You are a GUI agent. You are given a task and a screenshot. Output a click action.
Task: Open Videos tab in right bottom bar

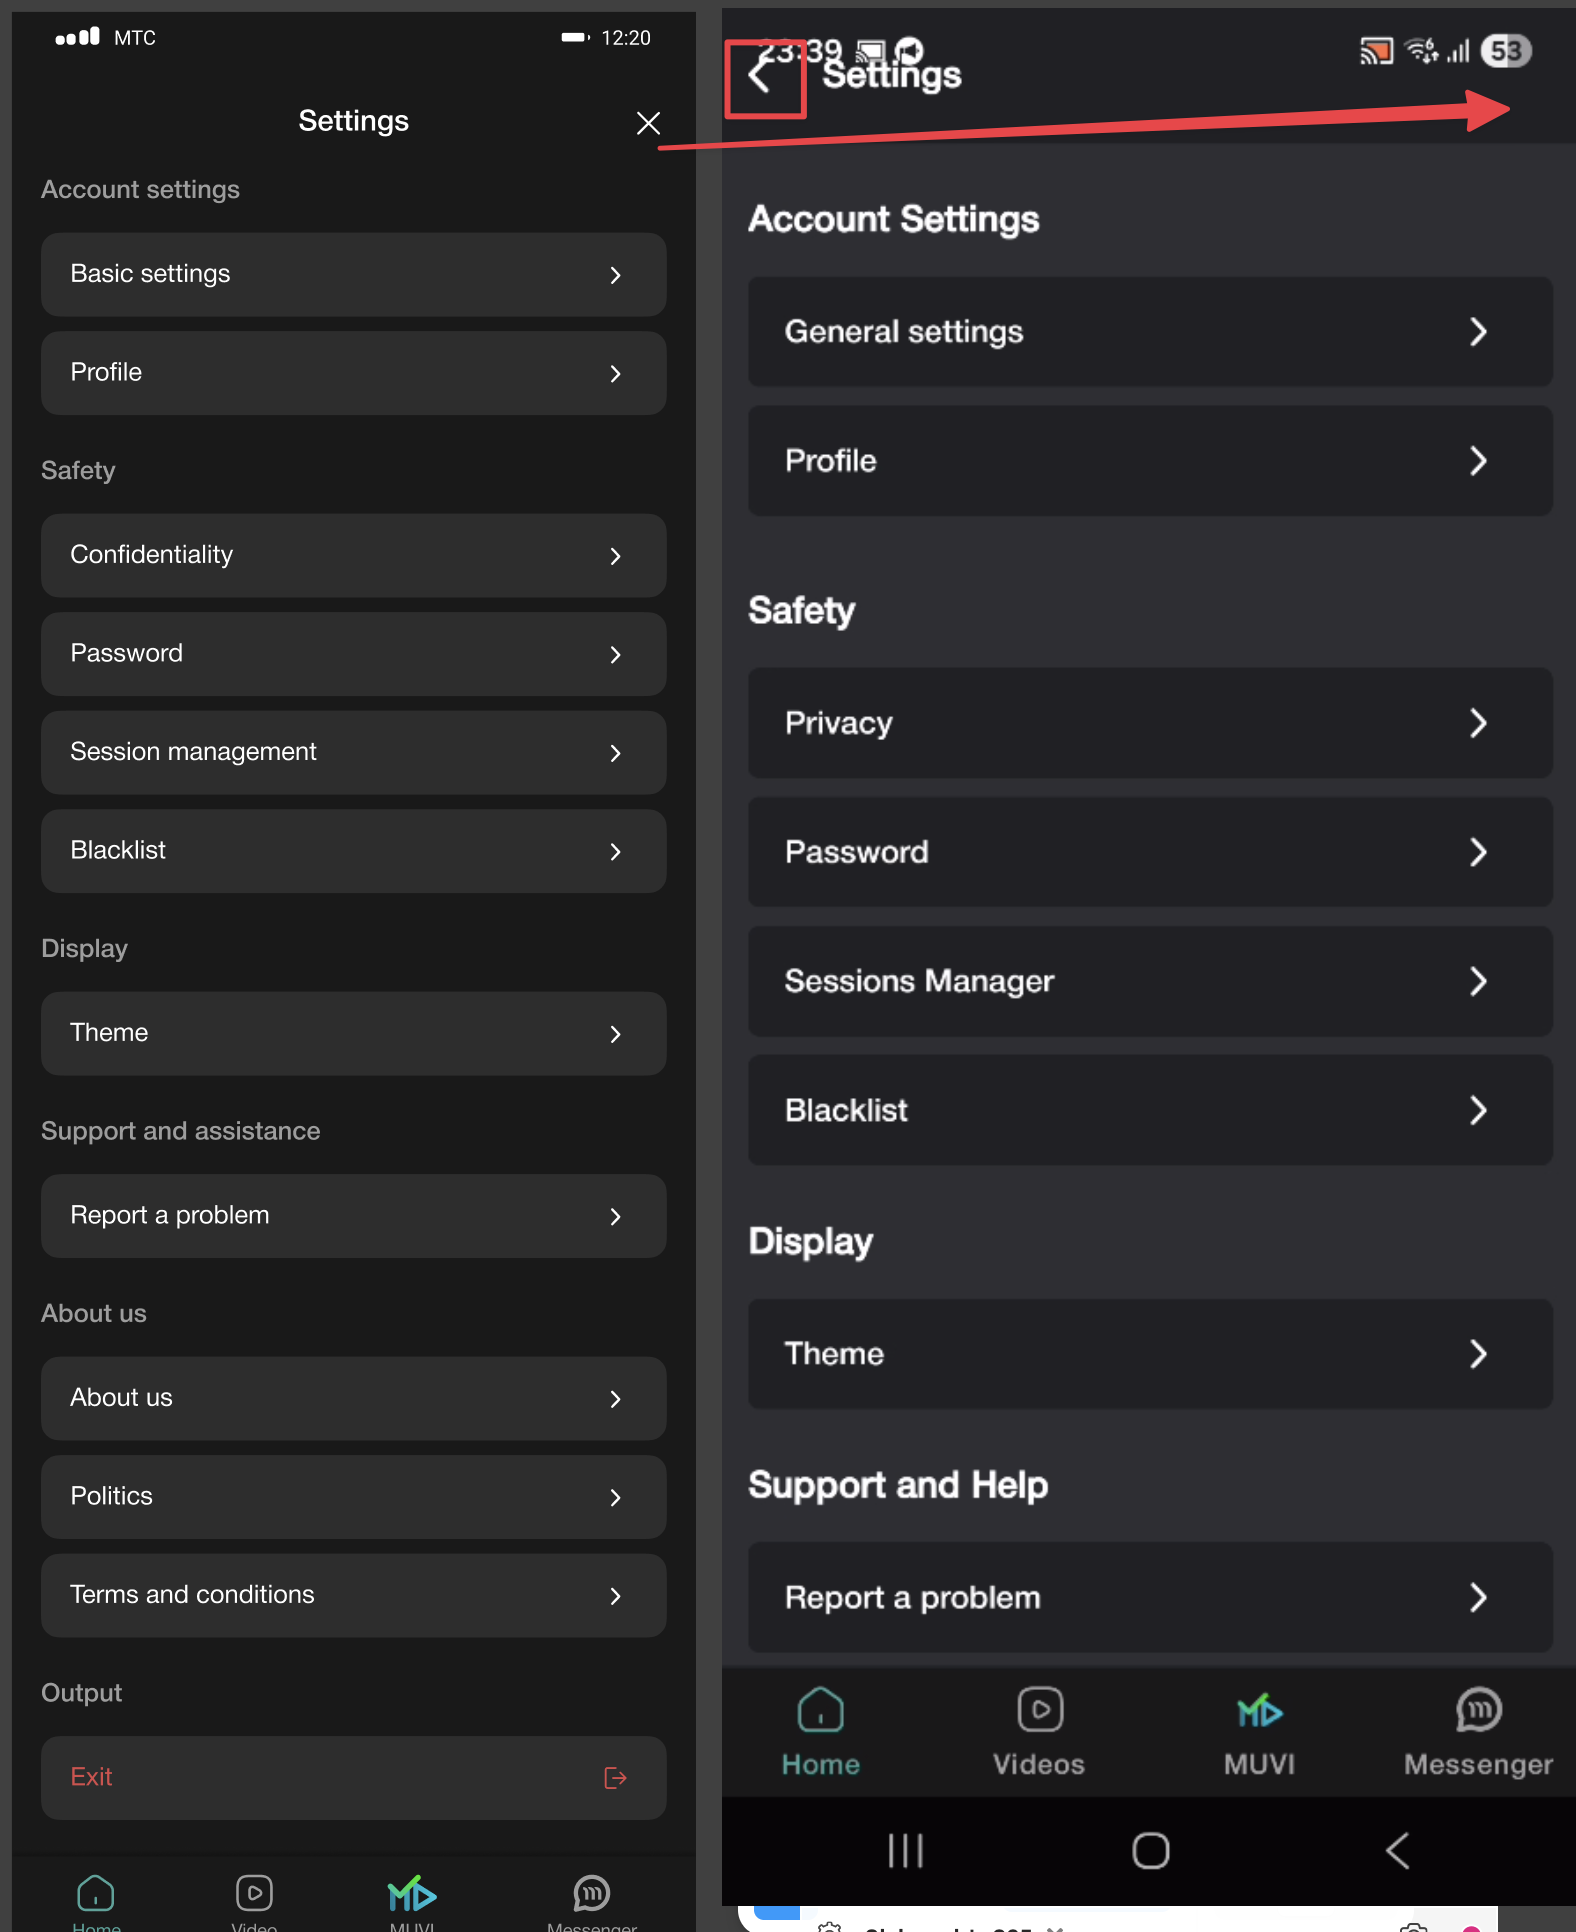click(1039, 1732)
